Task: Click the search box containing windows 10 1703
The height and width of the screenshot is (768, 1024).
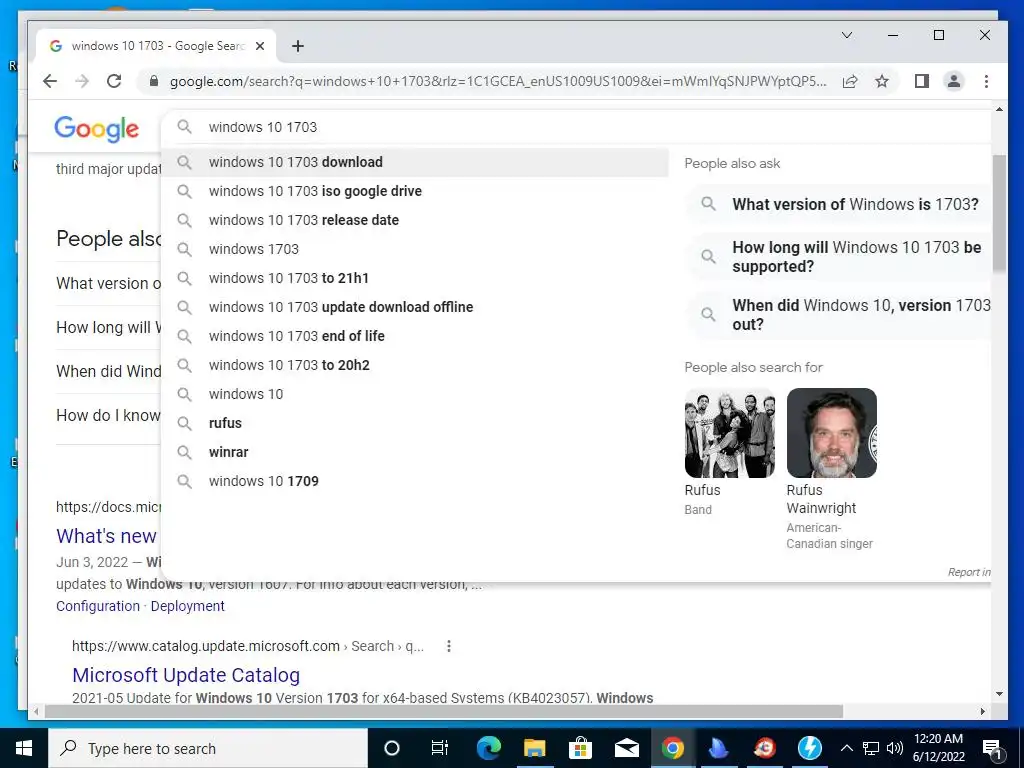Action: [575, 127]
